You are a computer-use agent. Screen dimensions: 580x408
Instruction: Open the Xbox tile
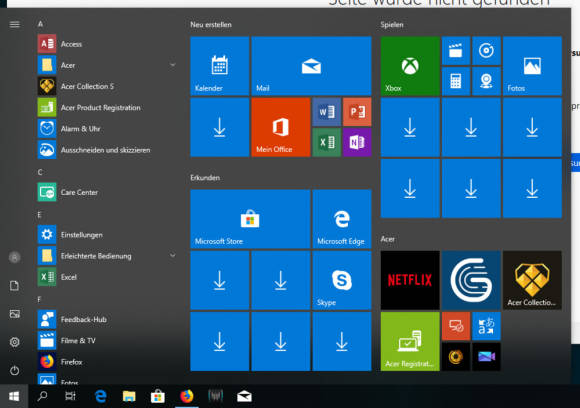[410, 66]
